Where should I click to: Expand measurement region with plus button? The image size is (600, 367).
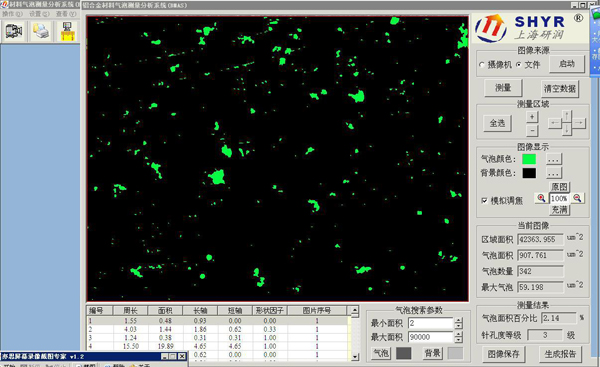[x=532, y=117]
